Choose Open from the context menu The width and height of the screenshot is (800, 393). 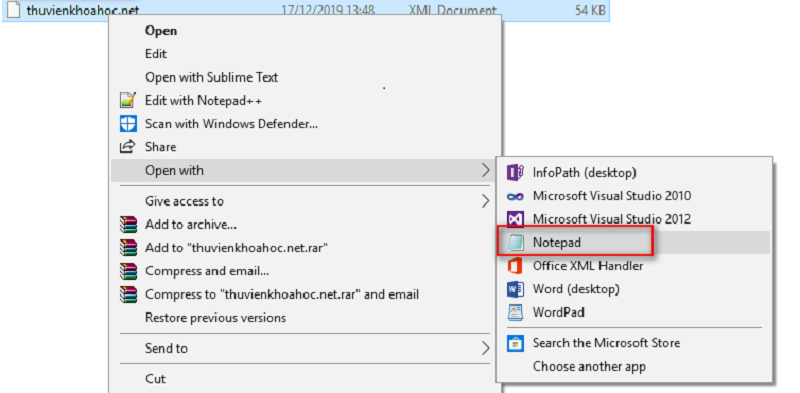pyautogui.click(x=306, y=31)
